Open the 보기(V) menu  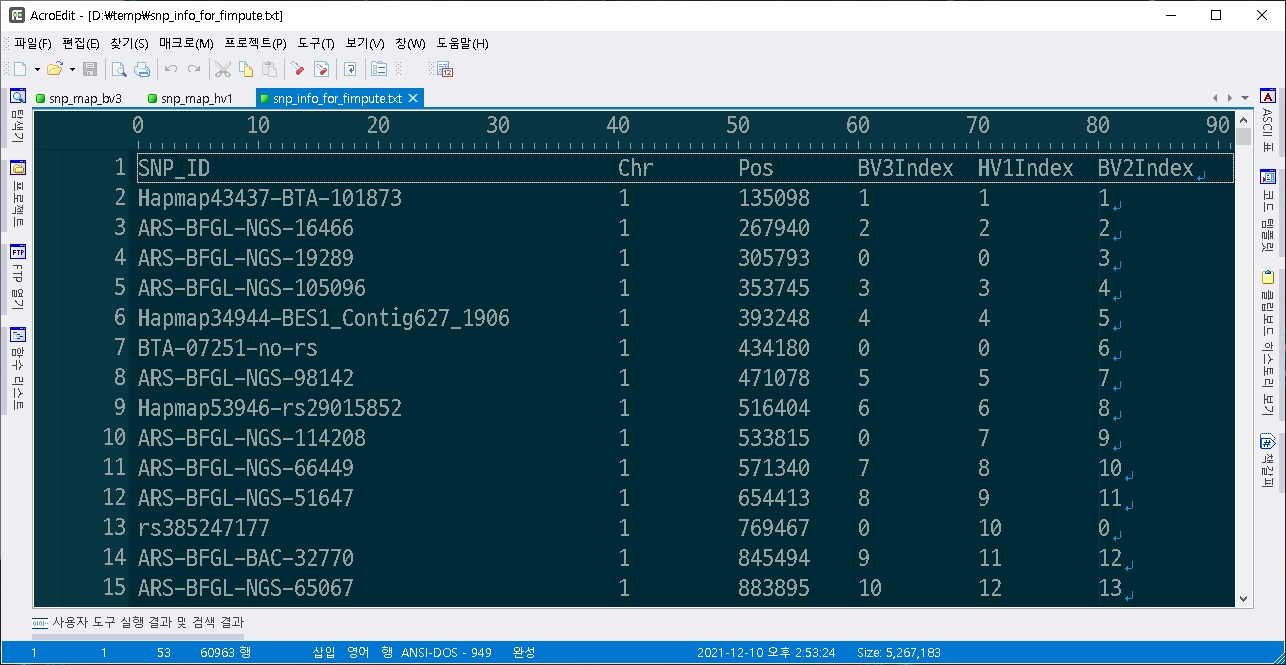[365, 43]
